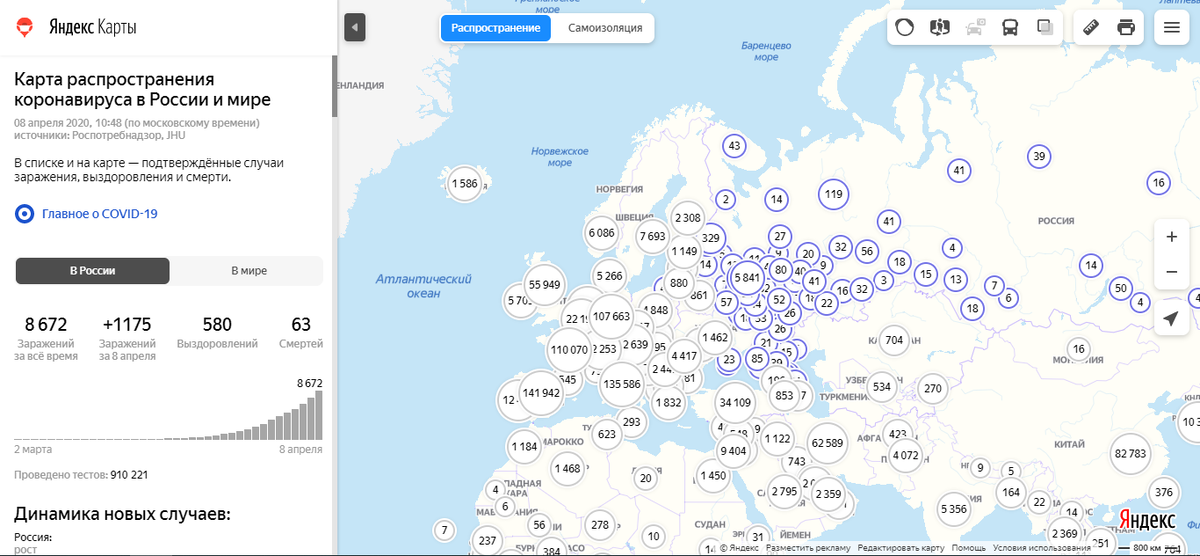
Task: Select the В мире tab
Action: click(249, 271)
